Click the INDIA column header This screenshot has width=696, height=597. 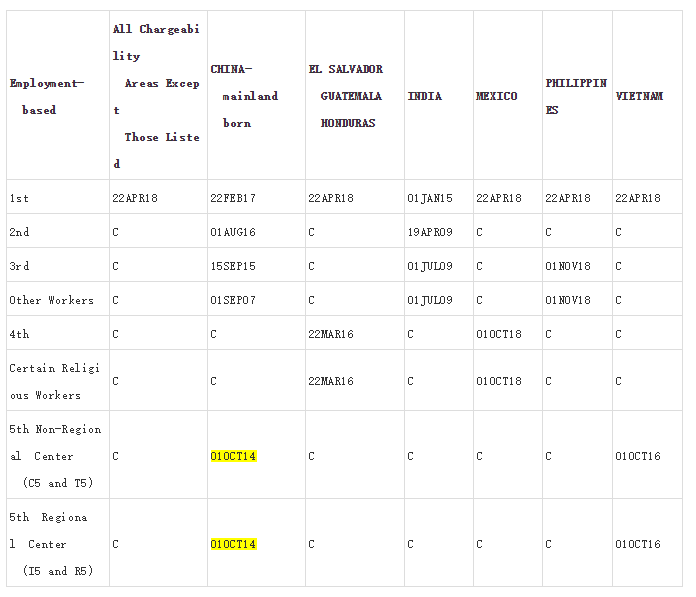pos(424,96)
